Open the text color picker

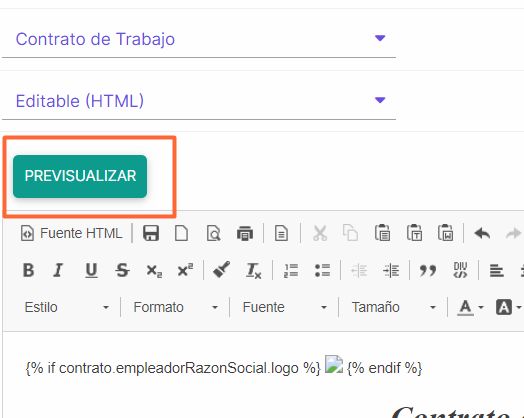(470, 307)
